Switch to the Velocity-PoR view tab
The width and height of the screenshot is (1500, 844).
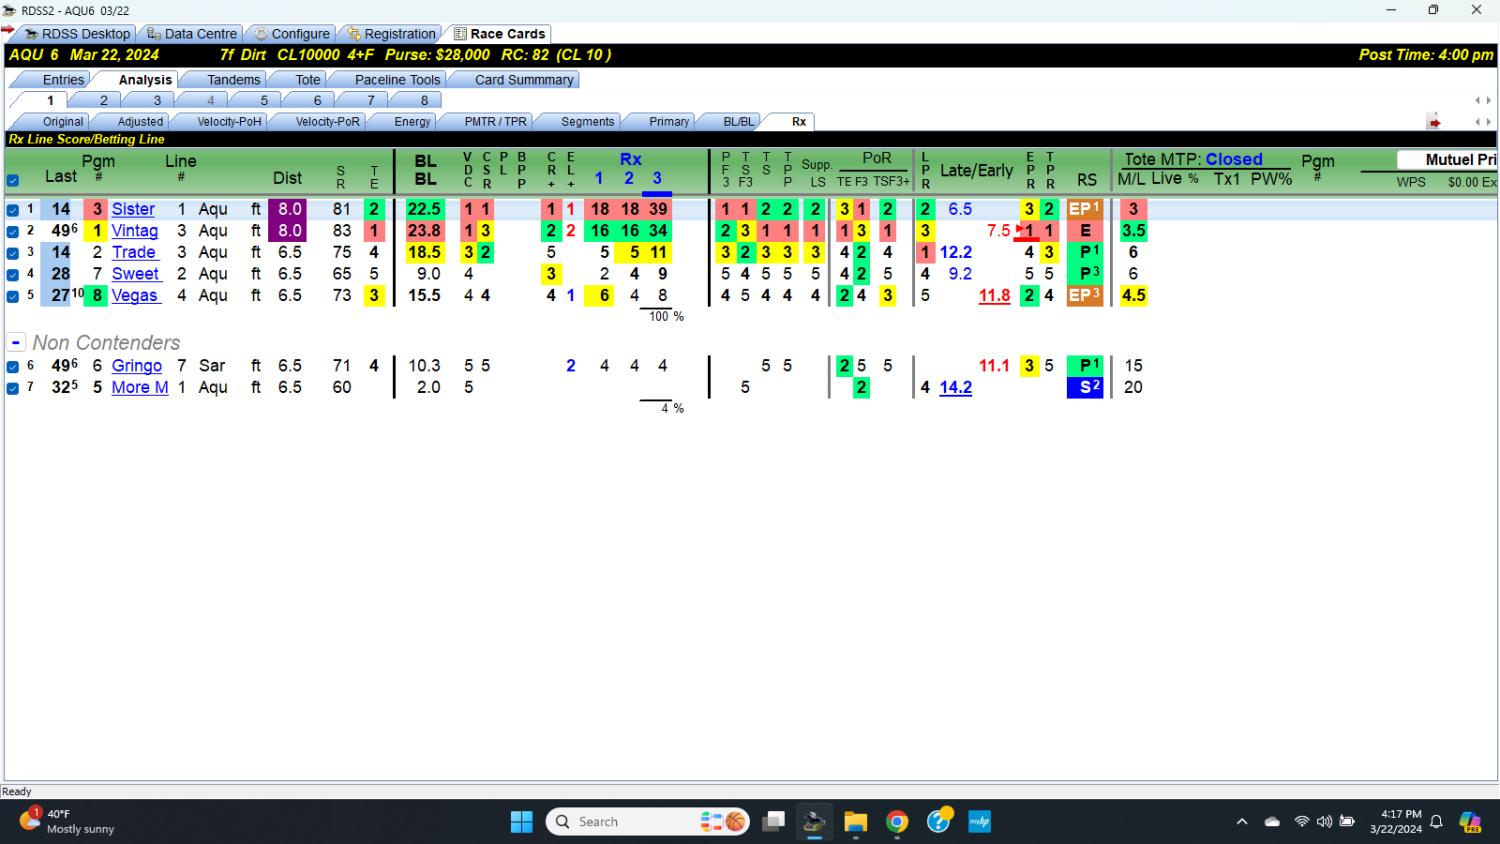click(x=327, y=122)
